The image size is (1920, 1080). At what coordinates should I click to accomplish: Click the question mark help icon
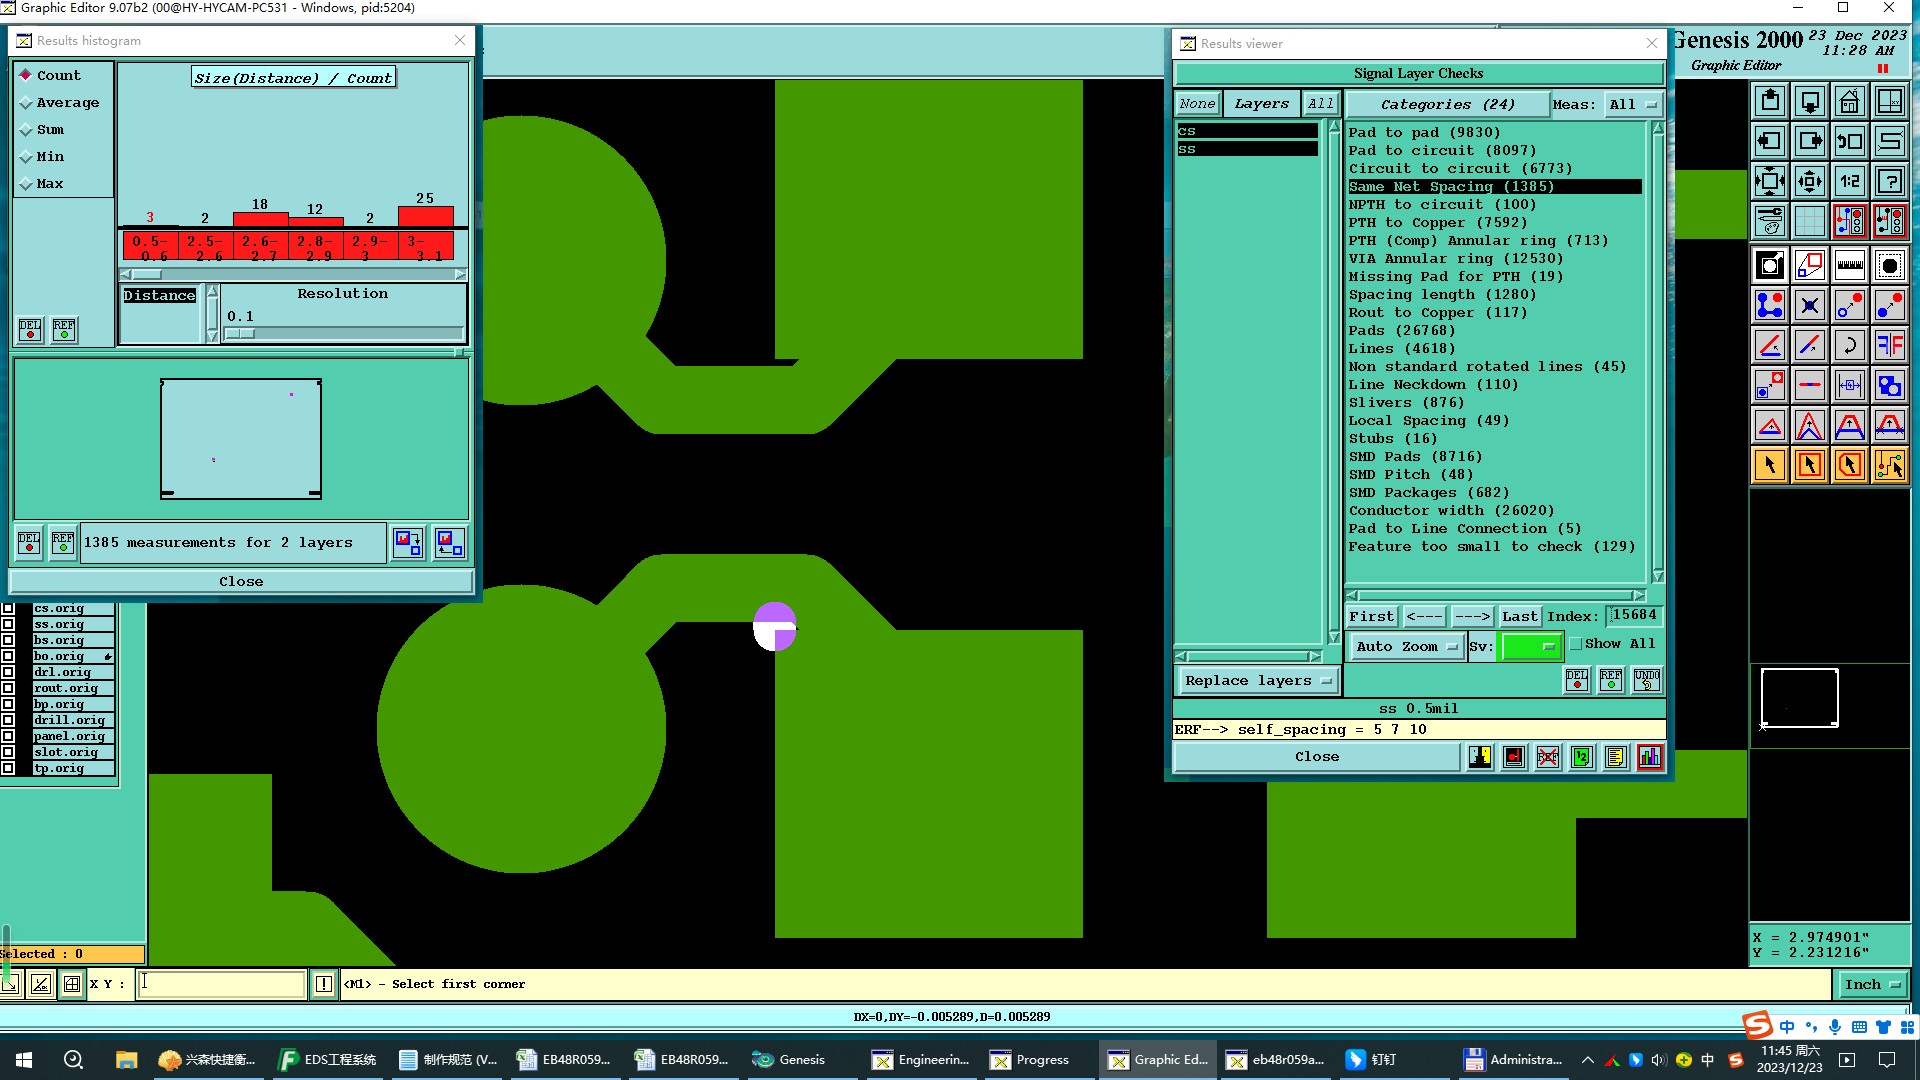click(x=1889, y=181)
